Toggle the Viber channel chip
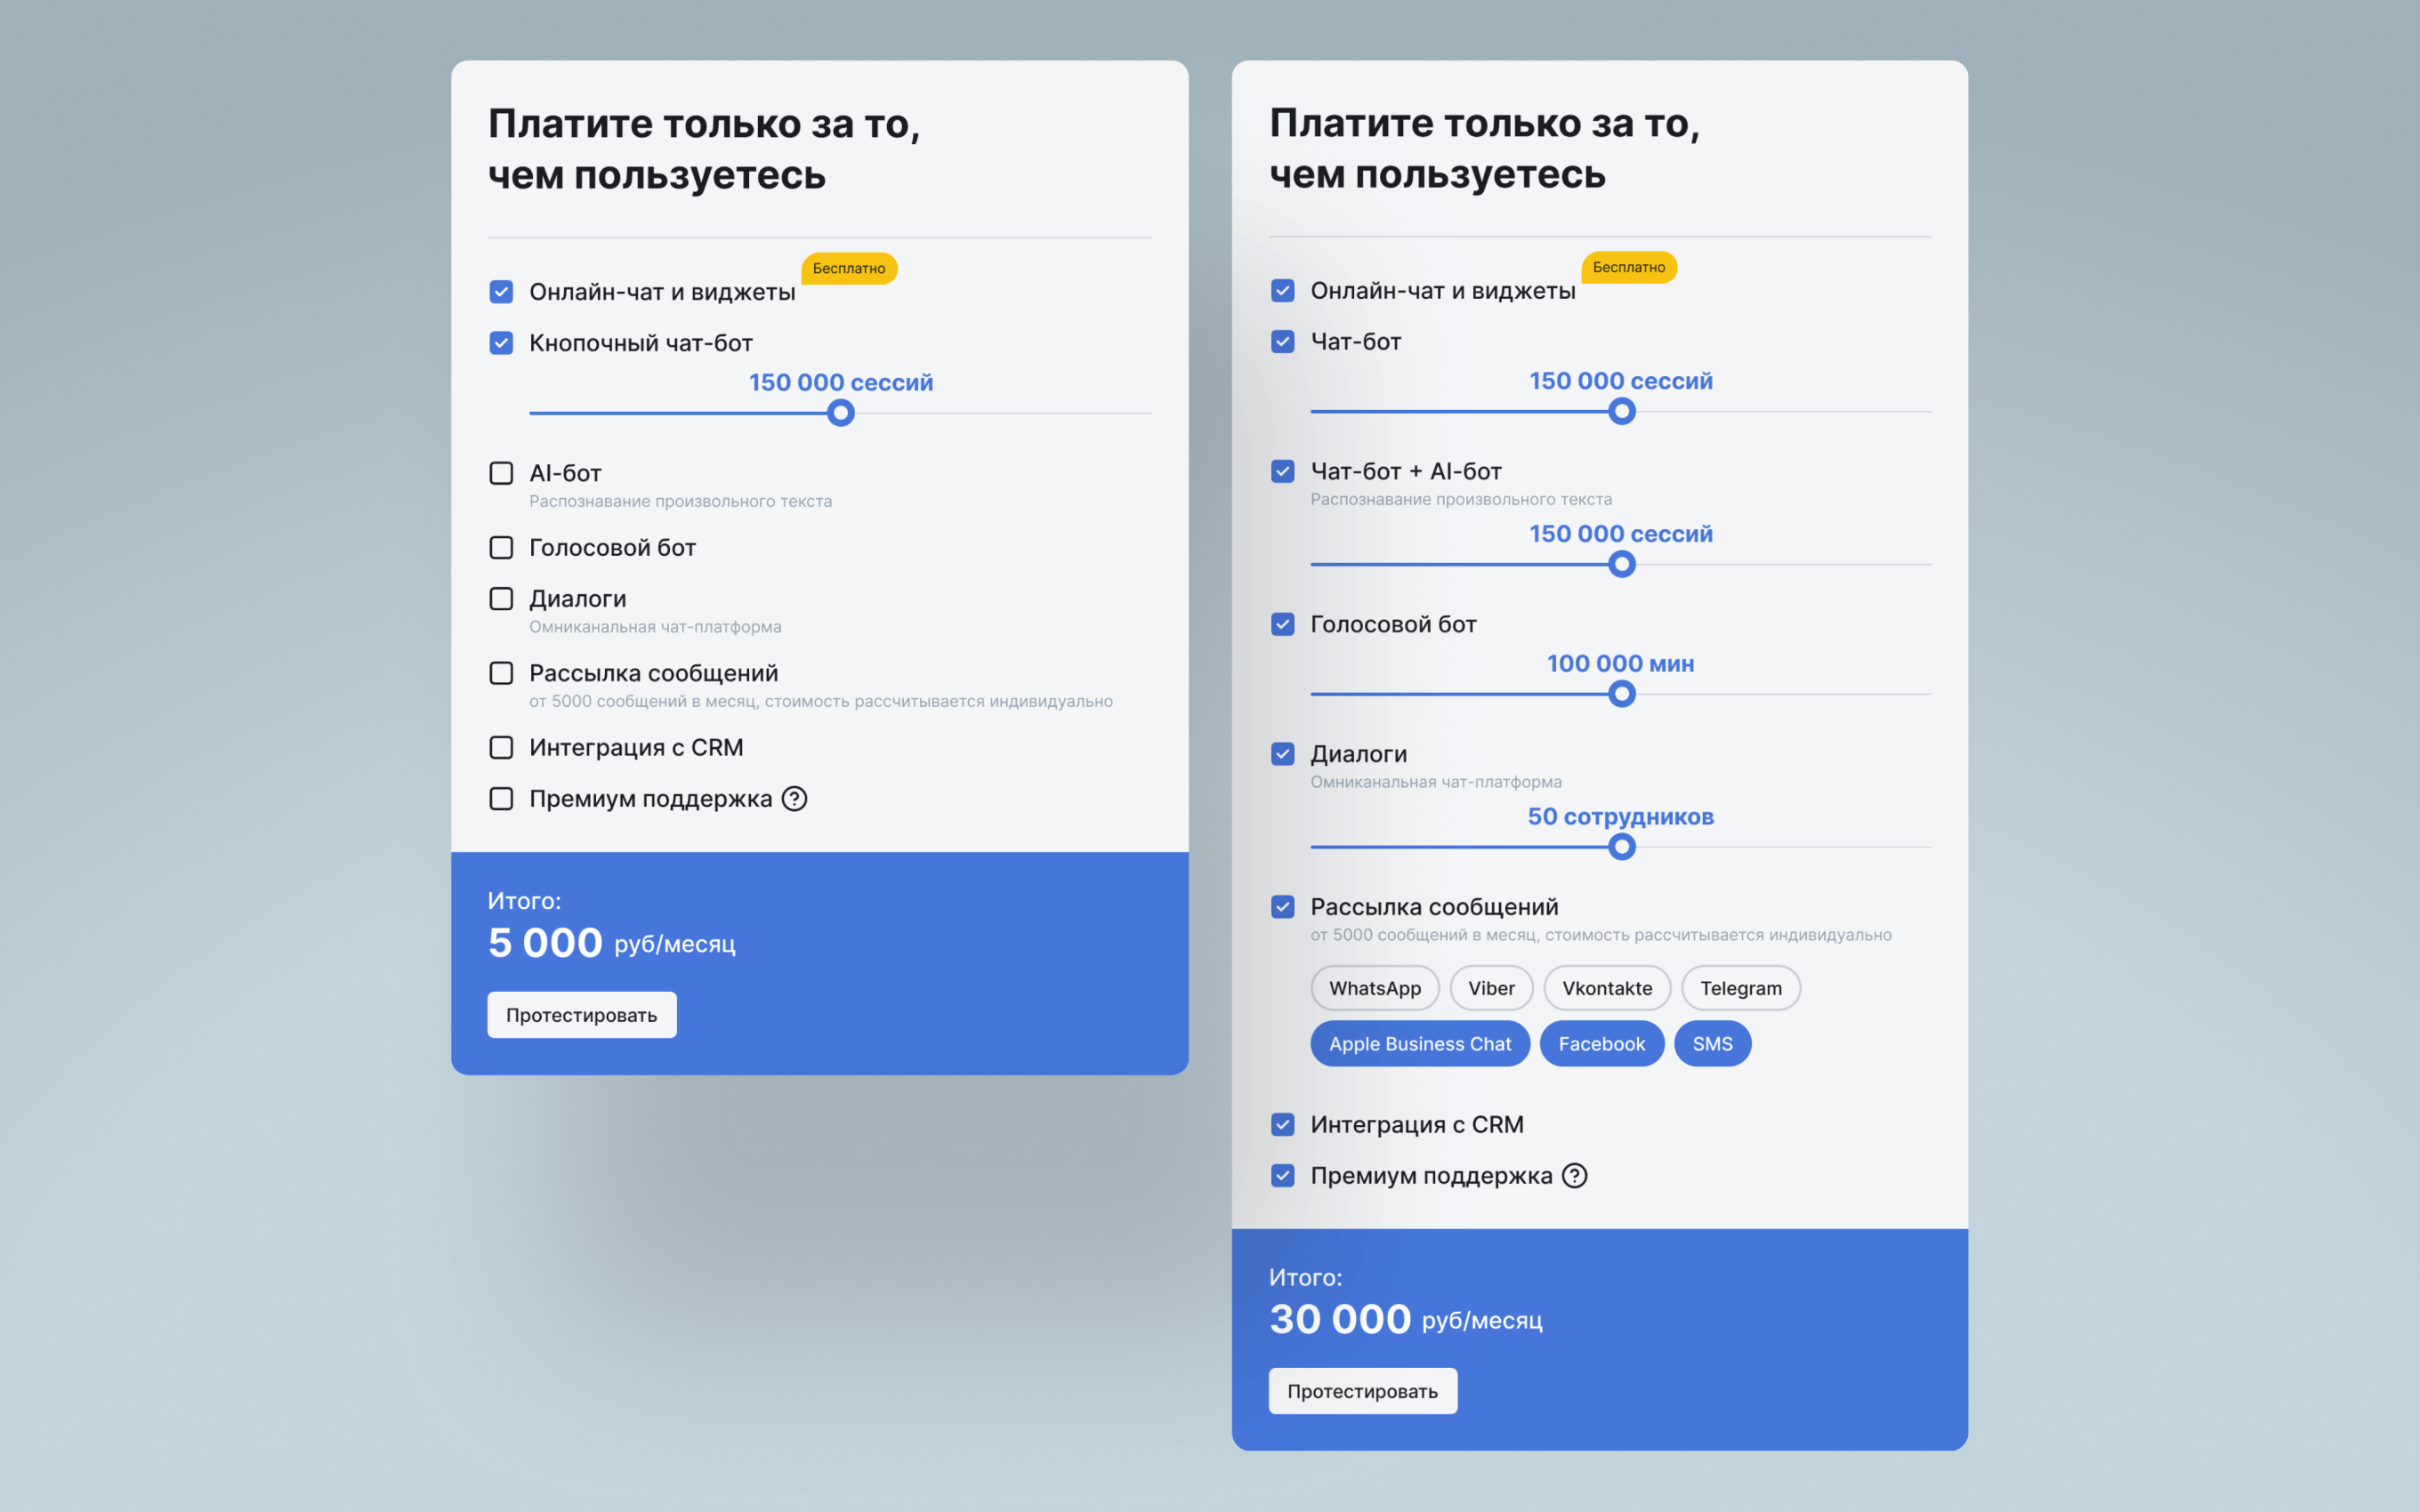The image size is (2420, 1512). click(x=1490, y=988)
